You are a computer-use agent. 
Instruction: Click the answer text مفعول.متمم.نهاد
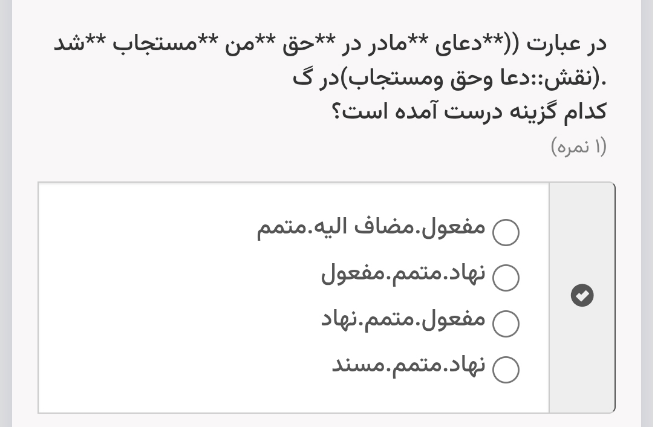404,320
